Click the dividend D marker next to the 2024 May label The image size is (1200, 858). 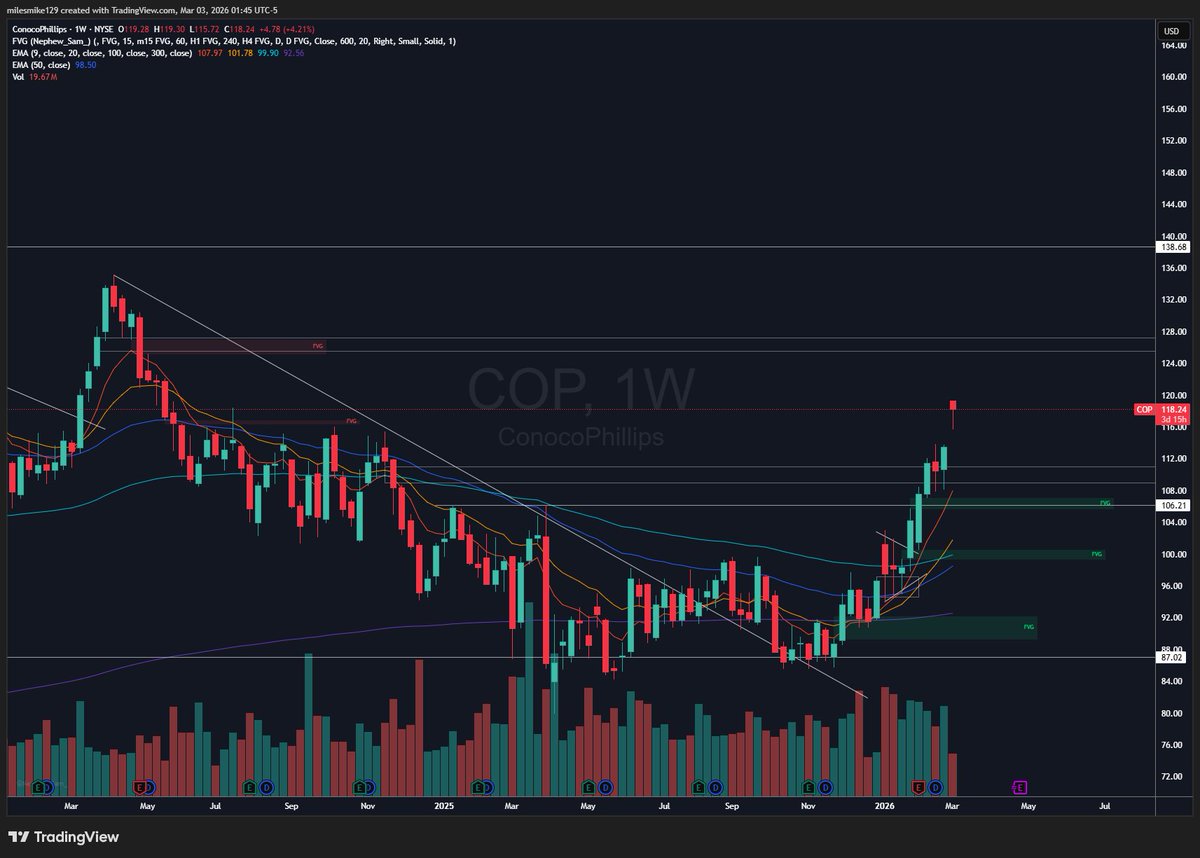coord(150,787)
